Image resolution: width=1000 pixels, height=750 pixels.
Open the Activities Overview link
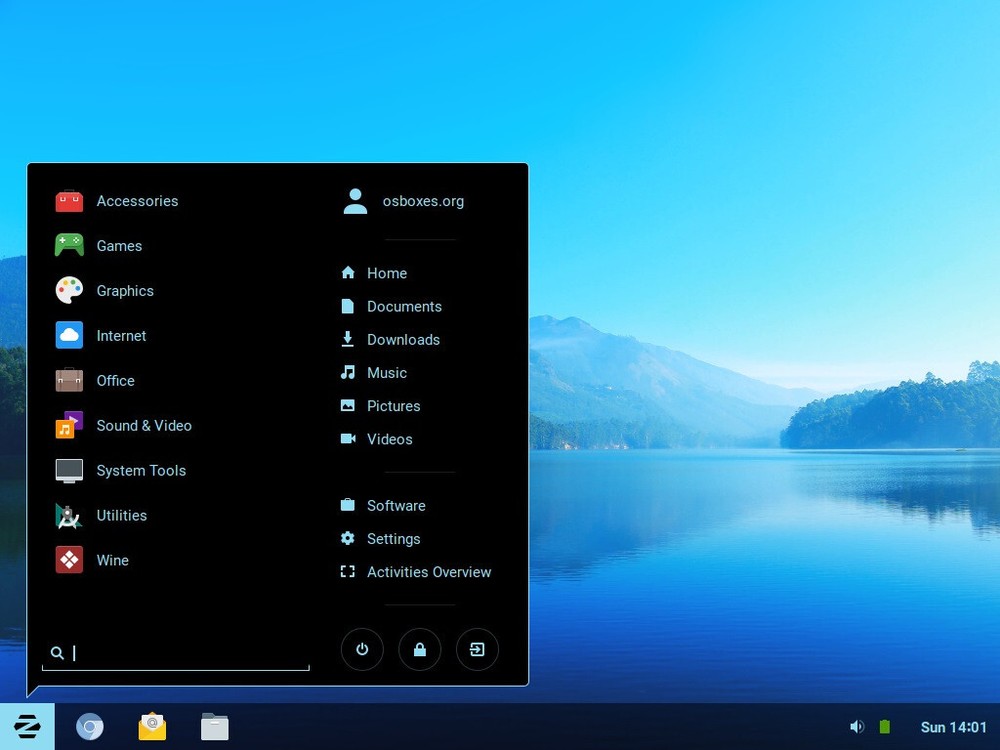click(x=429, y=572)
